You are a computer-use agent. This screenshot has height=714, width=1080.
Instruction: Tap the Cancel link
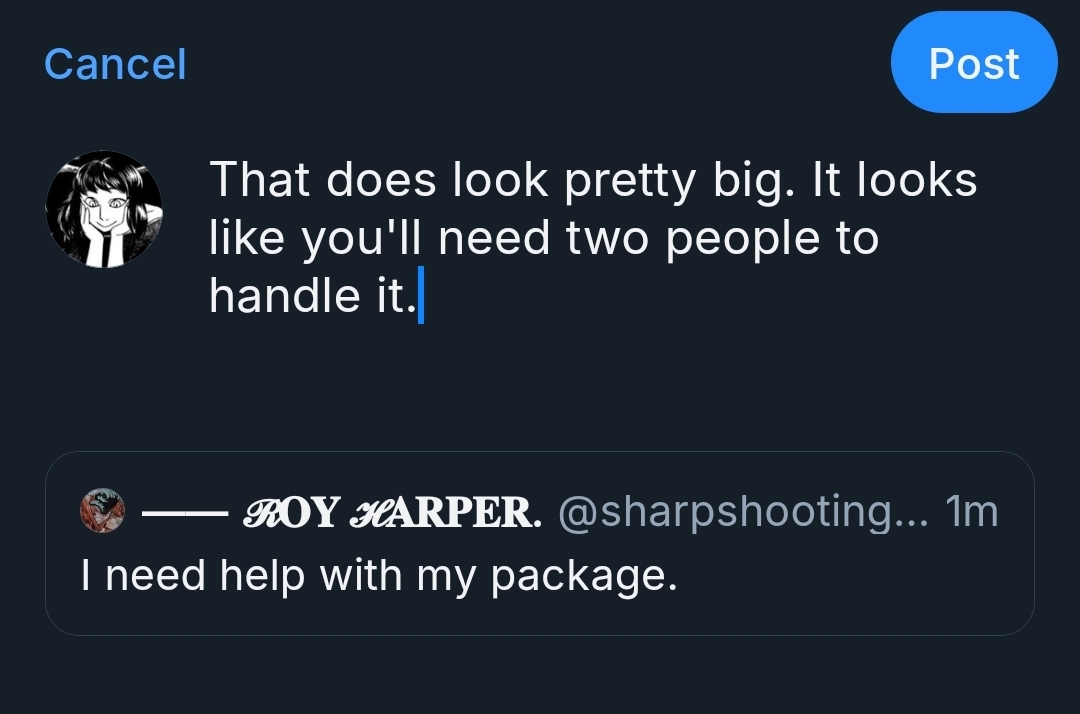coord(115,65)
